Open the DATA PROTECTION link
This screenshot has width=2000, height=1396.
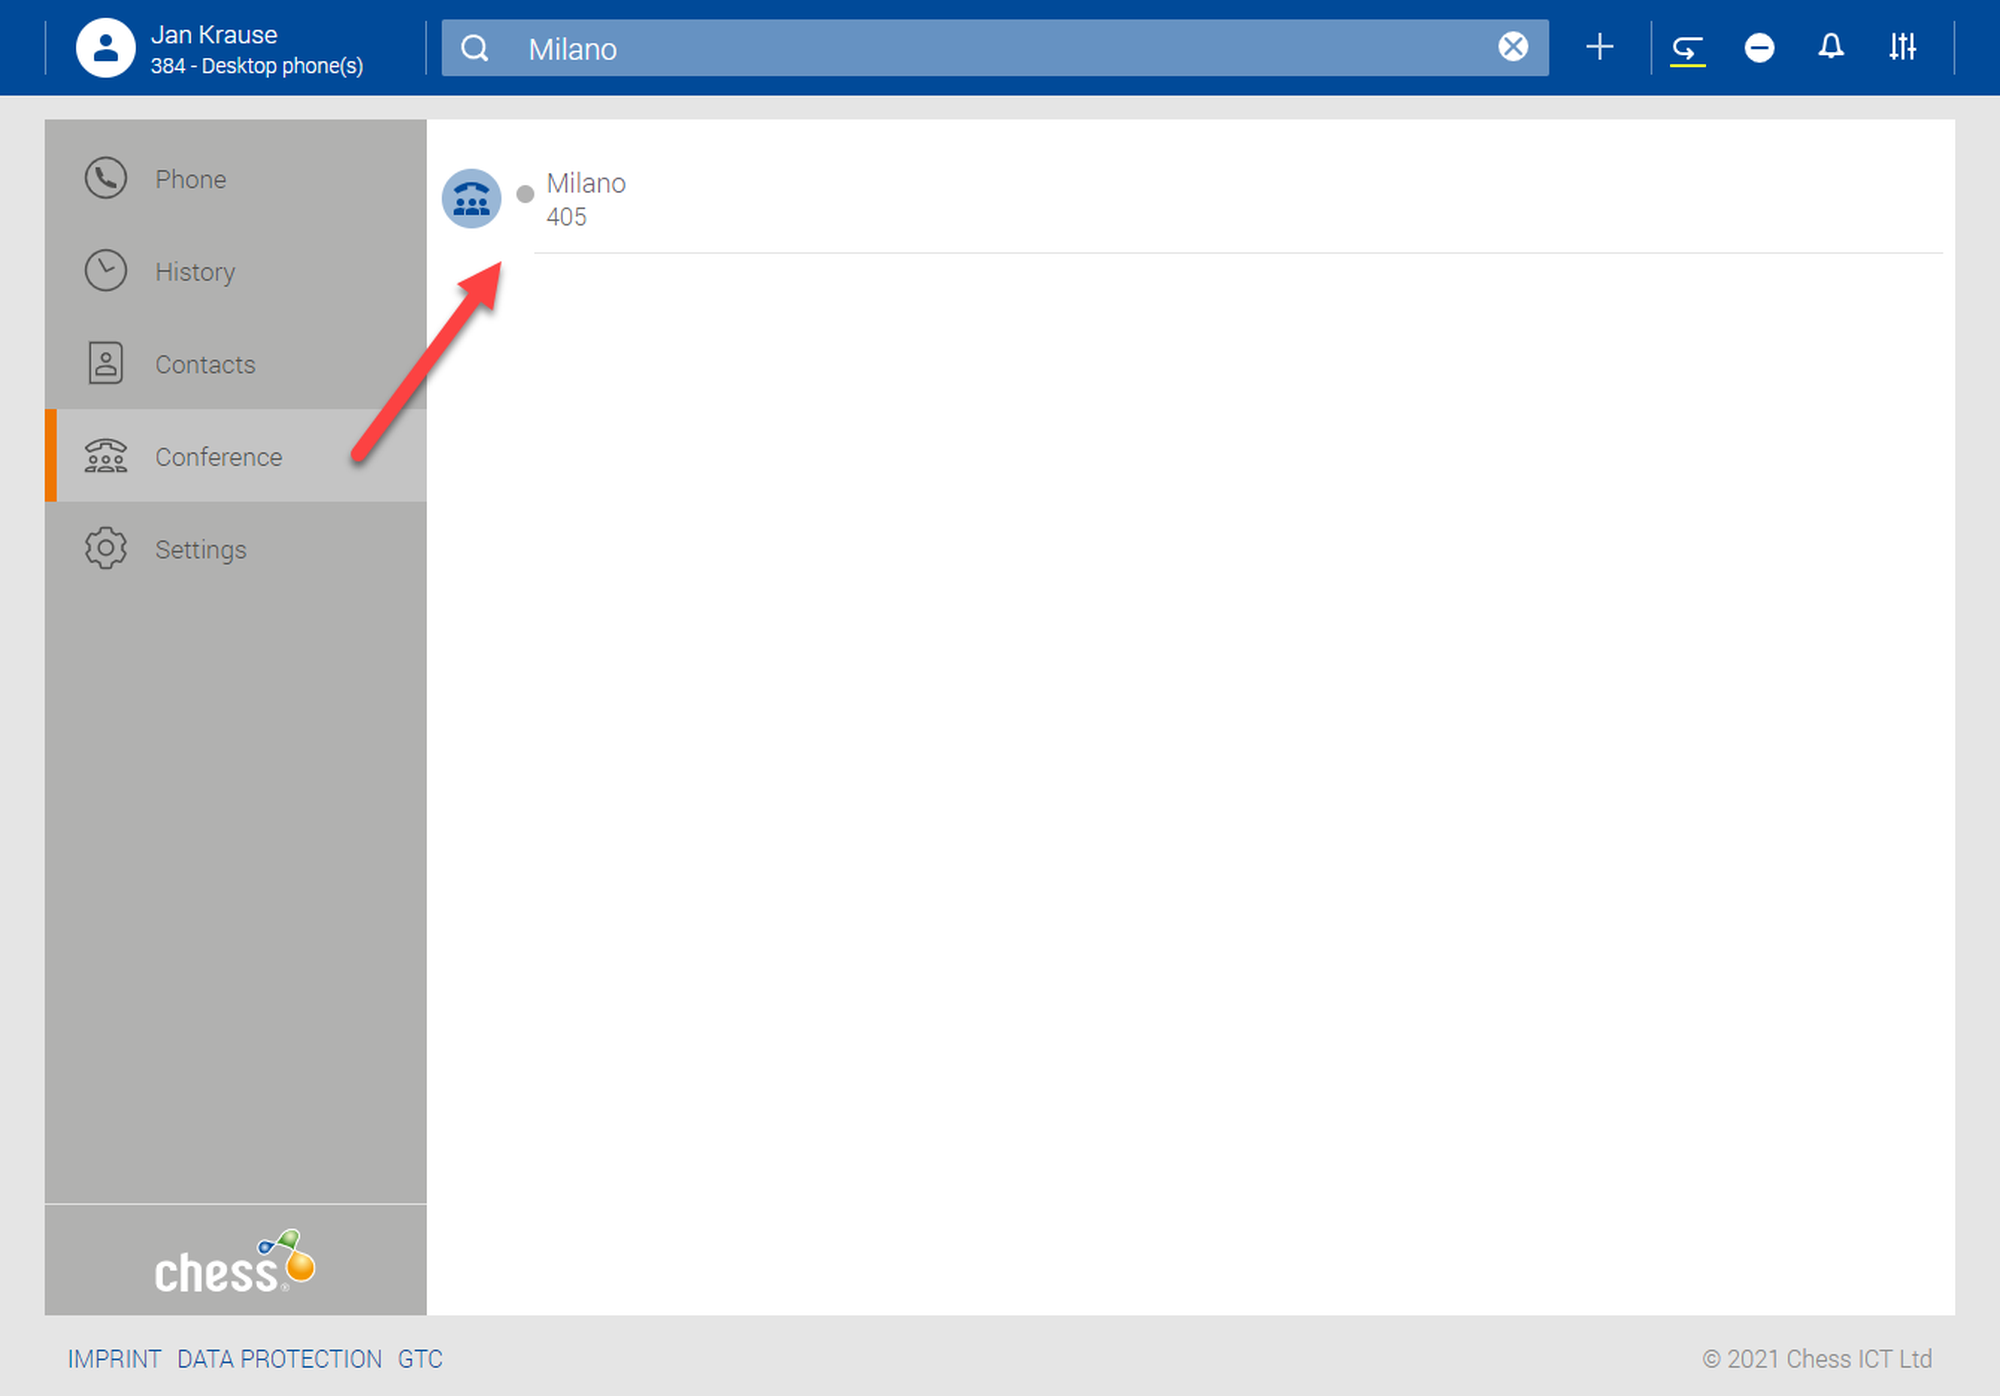pos(279,1359)
